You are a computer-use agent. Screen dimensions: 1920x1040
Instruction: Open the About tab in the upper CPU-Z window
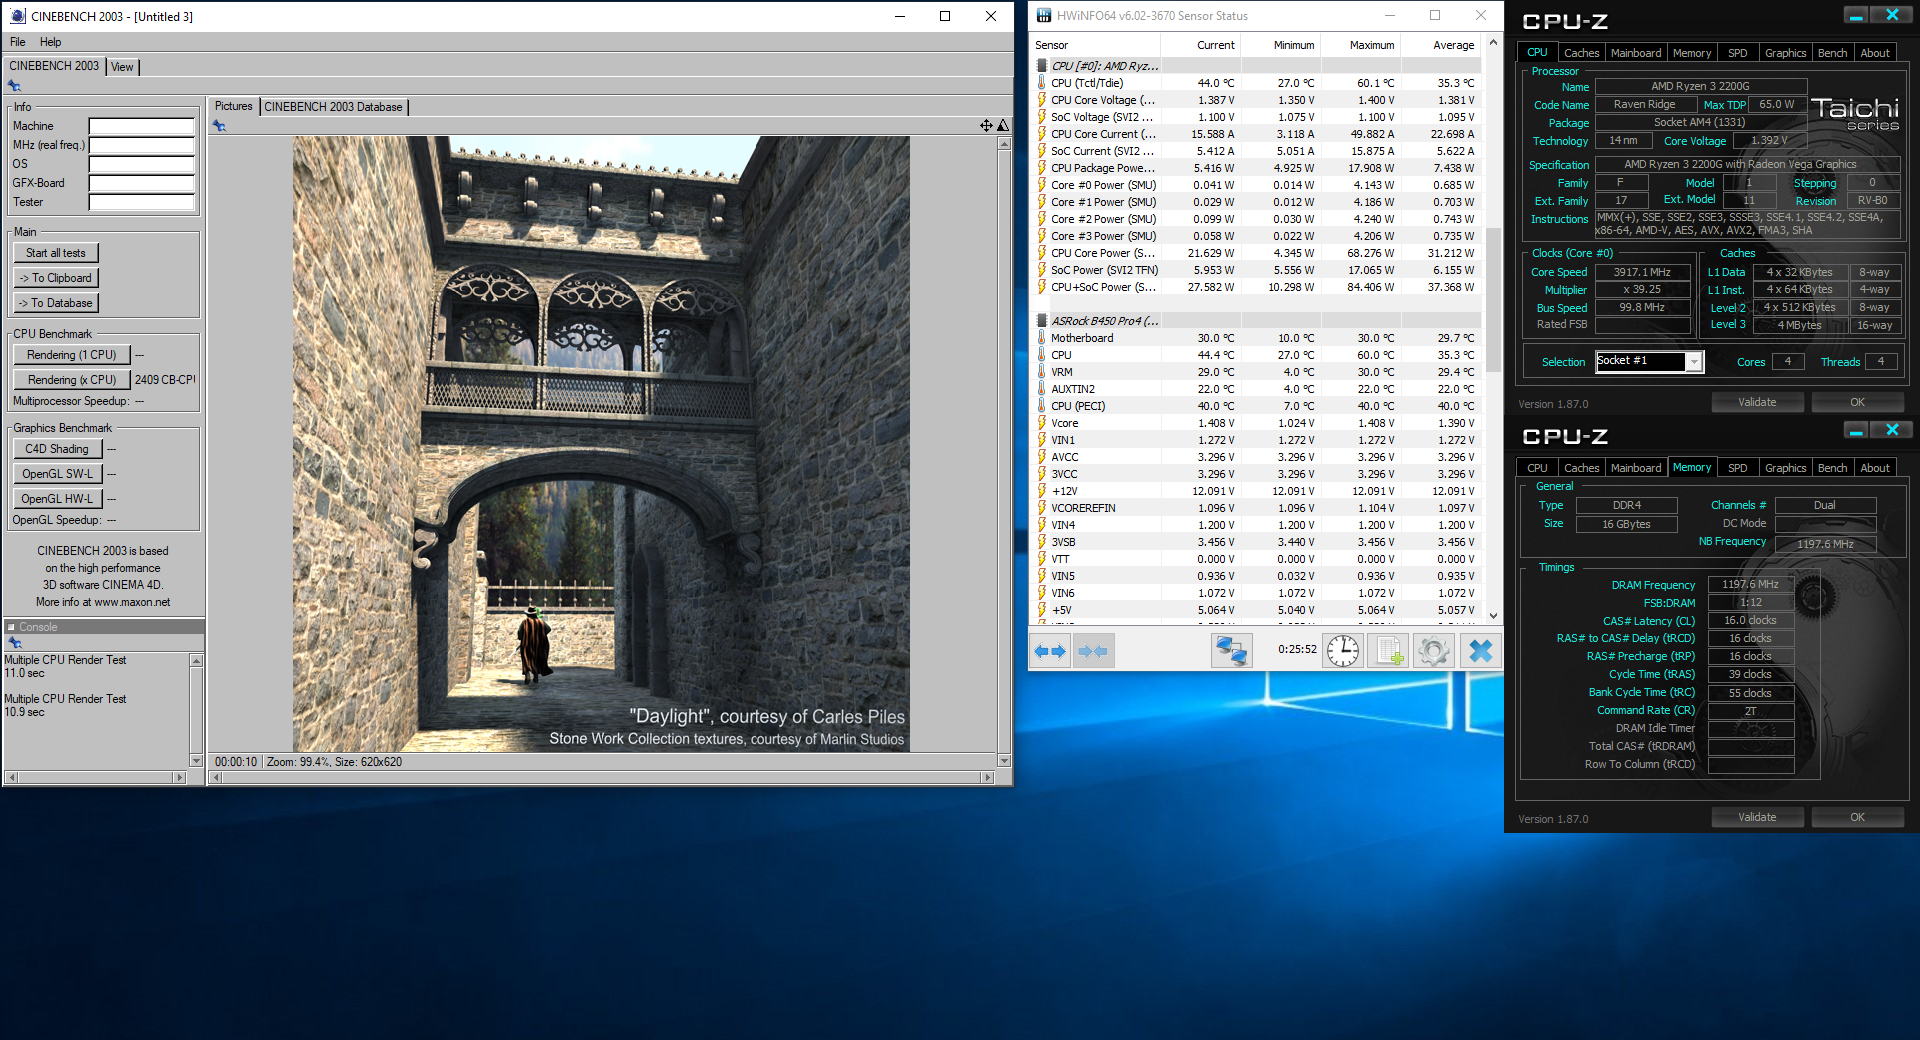click(x=1875, y=53)
